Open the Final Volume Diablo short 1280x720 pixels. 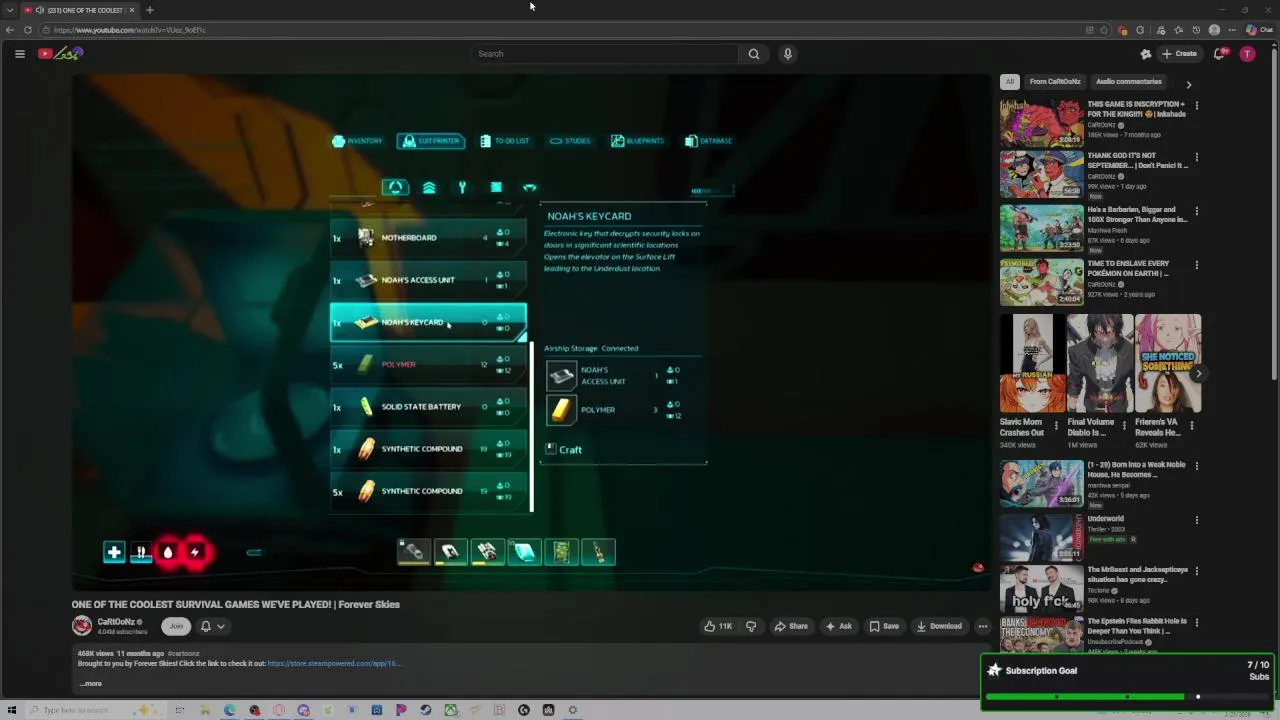pos(1100,363)
